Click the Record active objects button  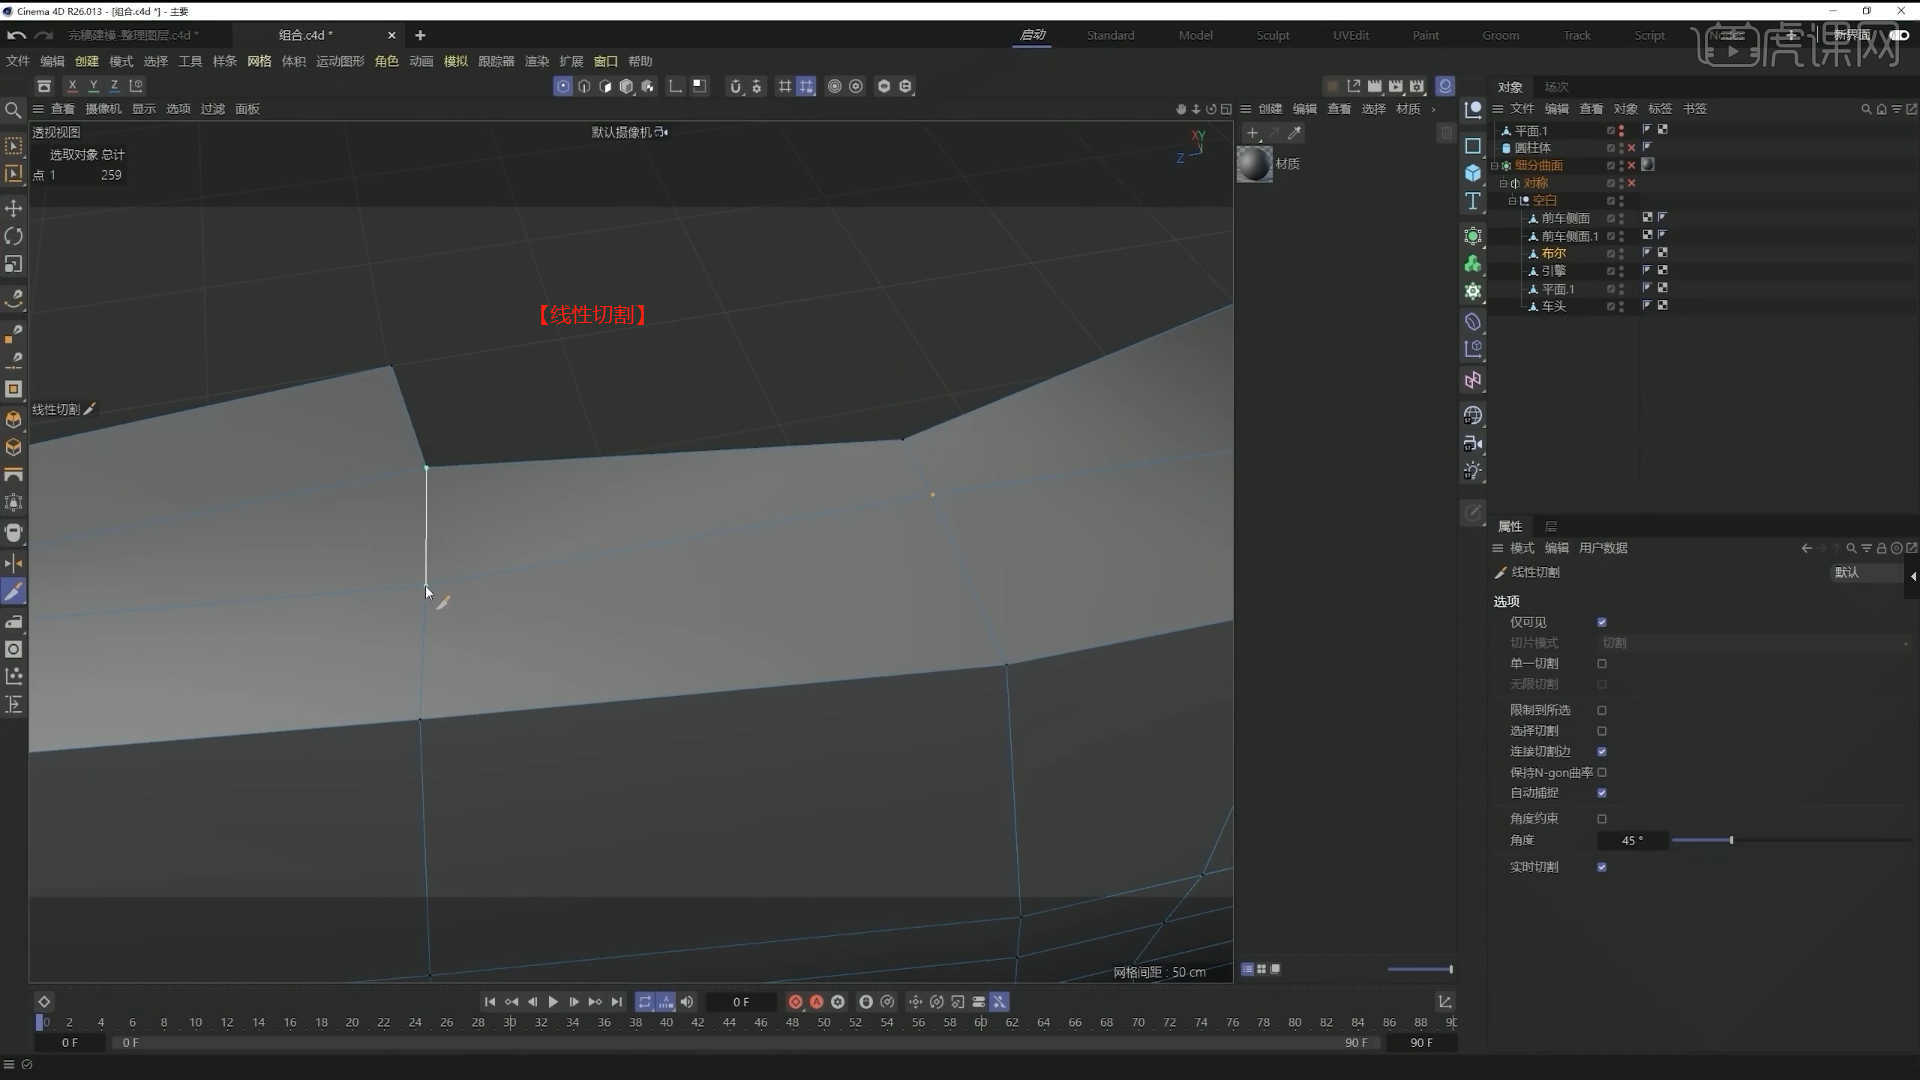[x=795, y=1002]
